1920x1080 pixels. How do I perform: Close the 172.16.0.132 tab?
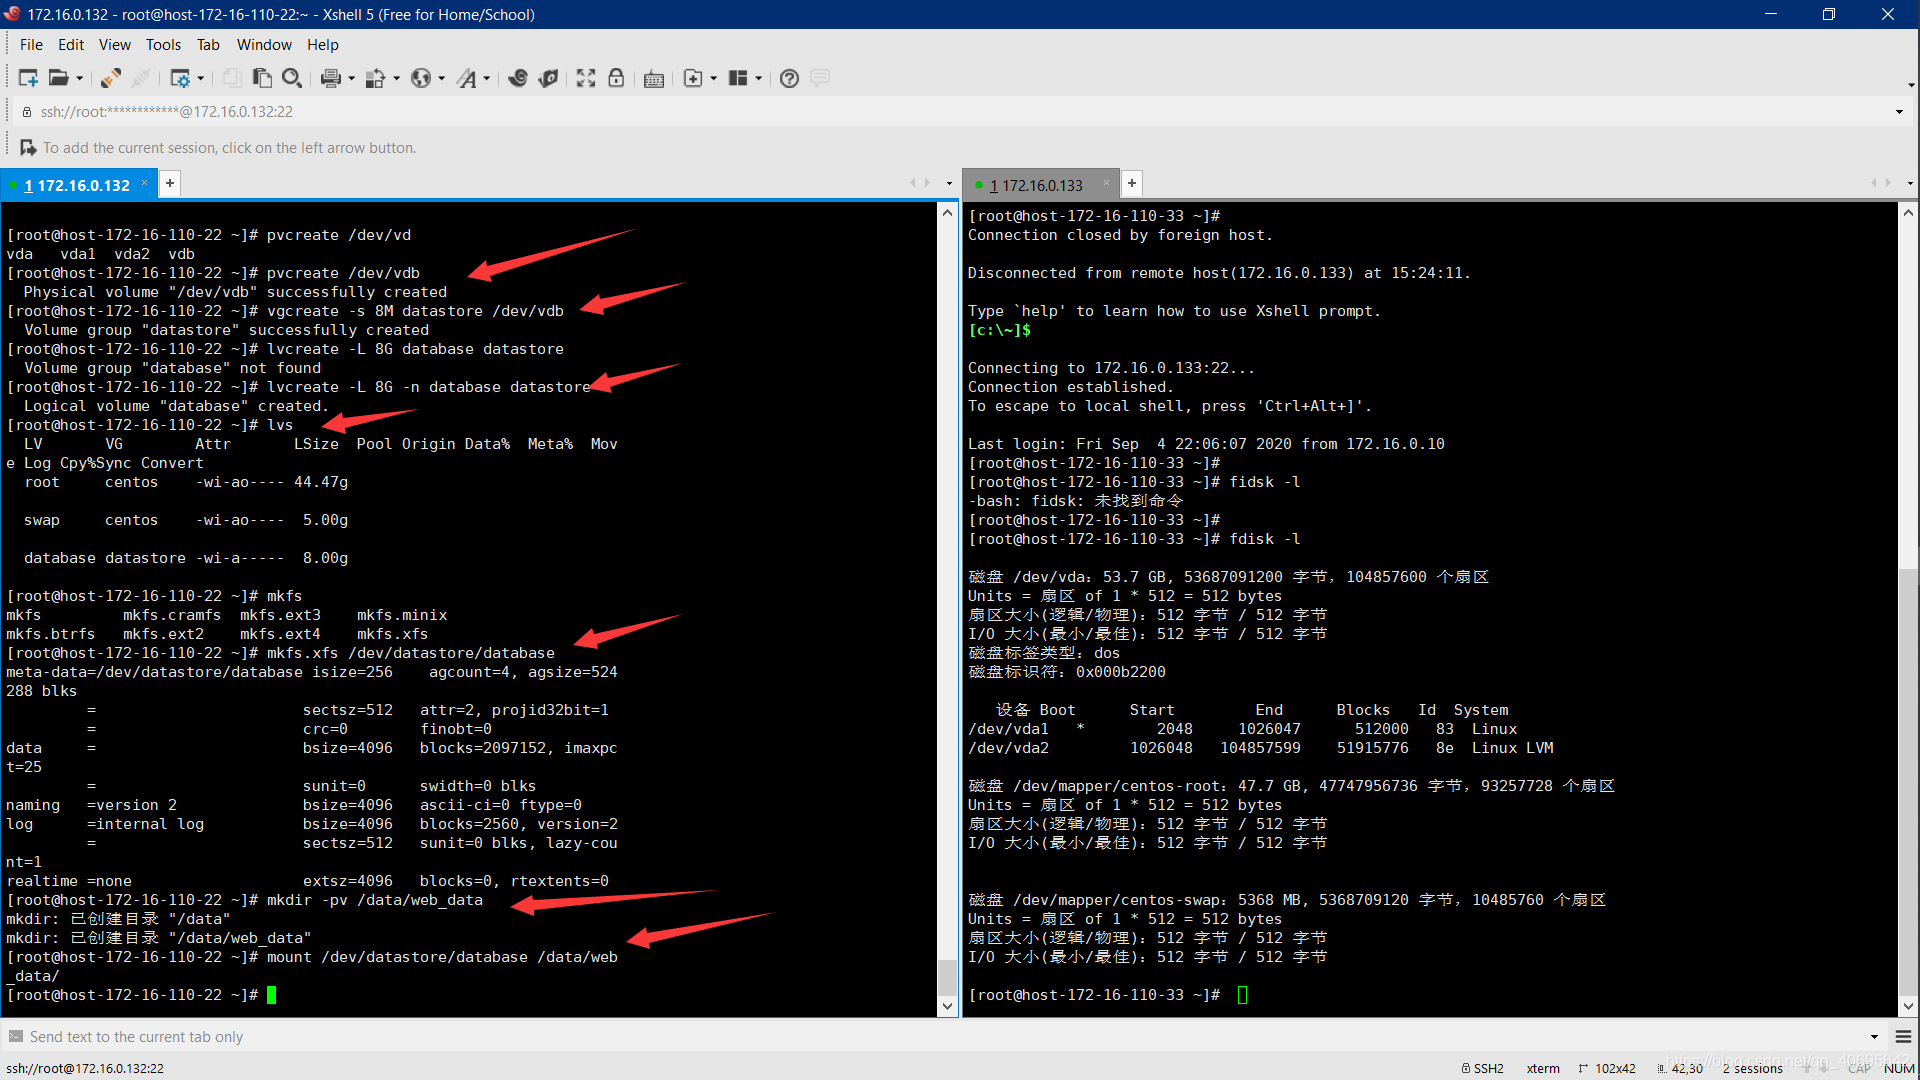(x=144, y=183)
